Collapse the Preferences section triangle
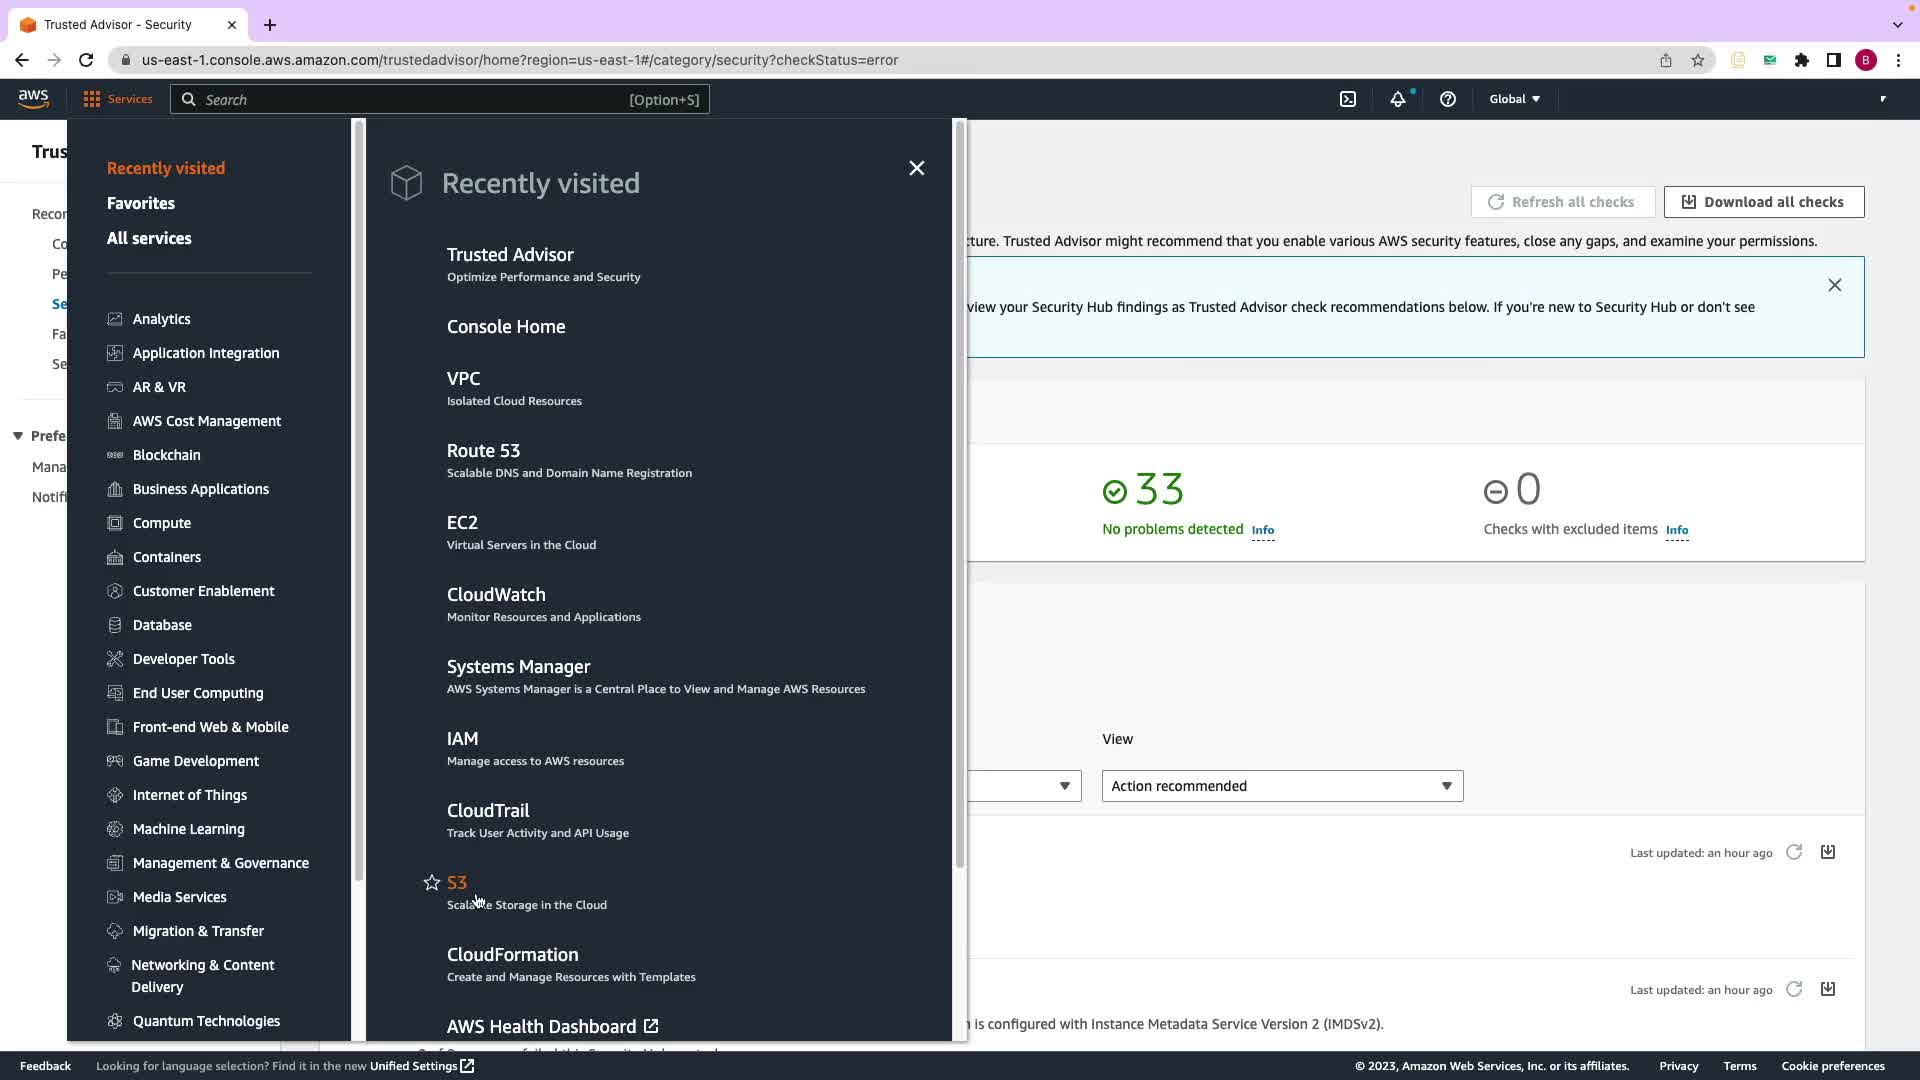 tap(18, 436)
